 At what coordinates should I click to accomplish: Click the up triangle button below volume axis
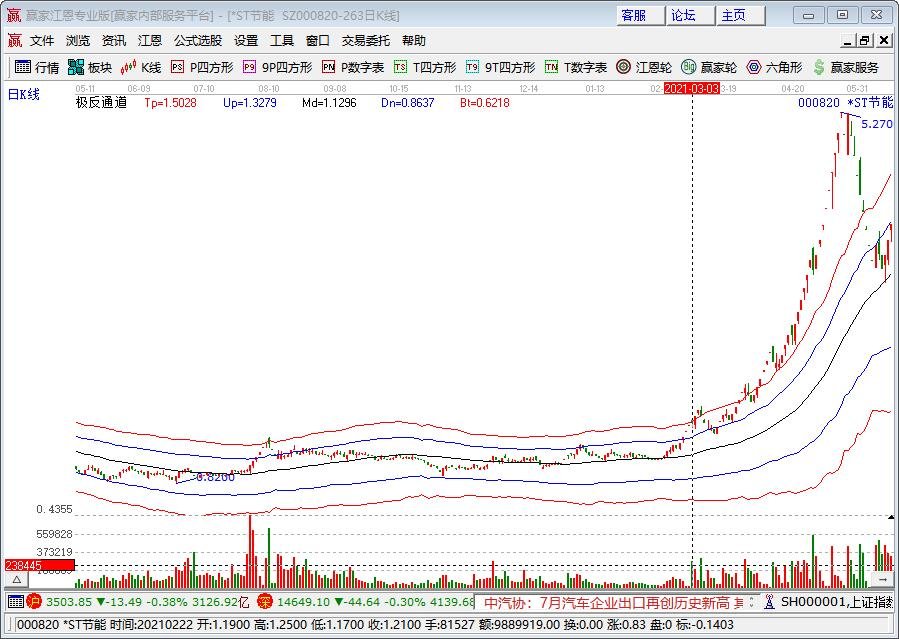pos(17,580)
